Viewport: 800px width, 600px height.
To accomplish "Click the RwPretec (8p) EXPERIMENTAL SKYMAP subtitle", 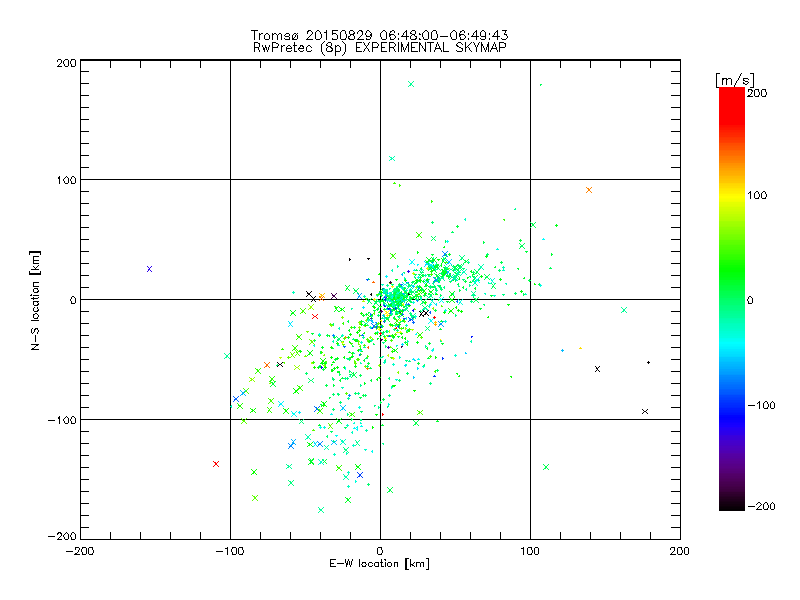I will point(379,48).
